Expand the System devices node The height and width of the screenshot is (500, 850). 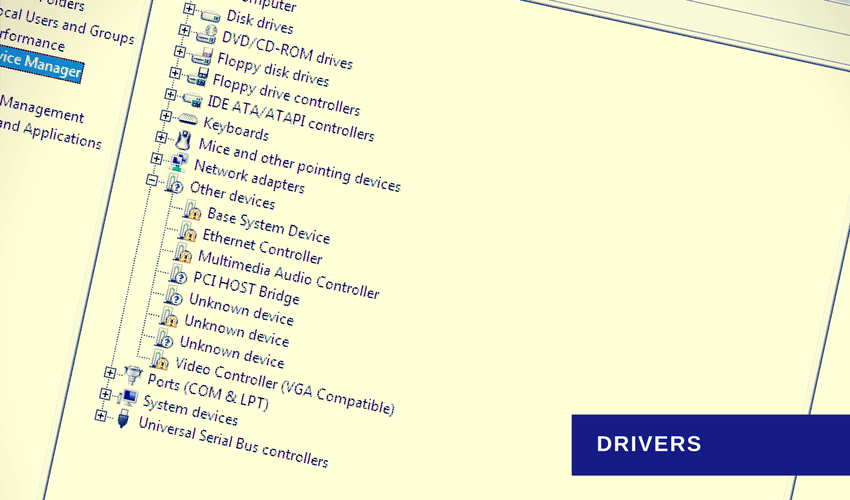(104, 394)
